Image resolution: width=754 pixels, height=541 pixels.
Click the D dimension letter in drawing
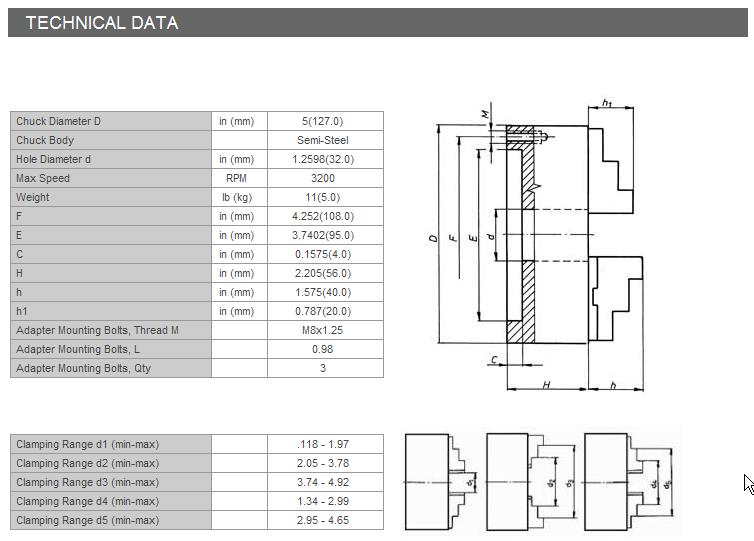pos(433,238)
